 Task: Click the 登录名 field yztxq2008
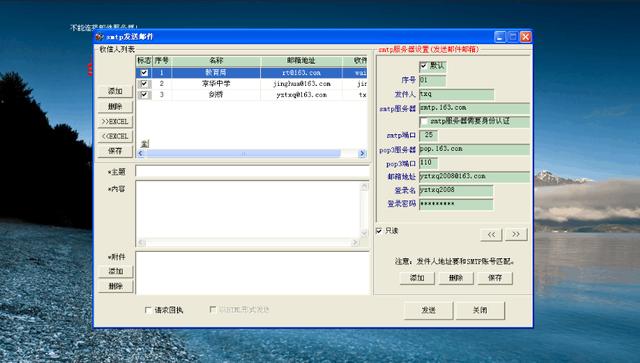(x=456, y=190)
